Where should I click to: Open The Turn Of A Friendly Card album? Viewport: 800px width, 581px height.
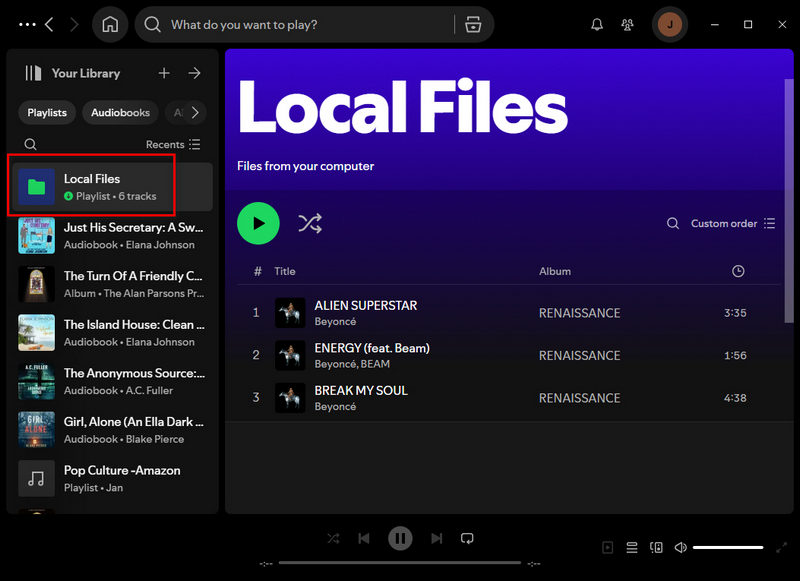pyautogui.click(x=112, y=284)
